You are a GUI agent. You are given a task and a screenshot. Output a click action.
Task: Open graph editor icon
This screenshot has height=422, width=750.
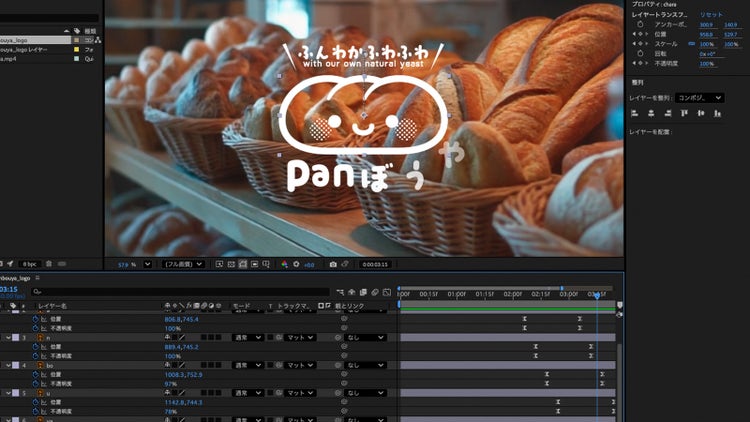point(387,292)
